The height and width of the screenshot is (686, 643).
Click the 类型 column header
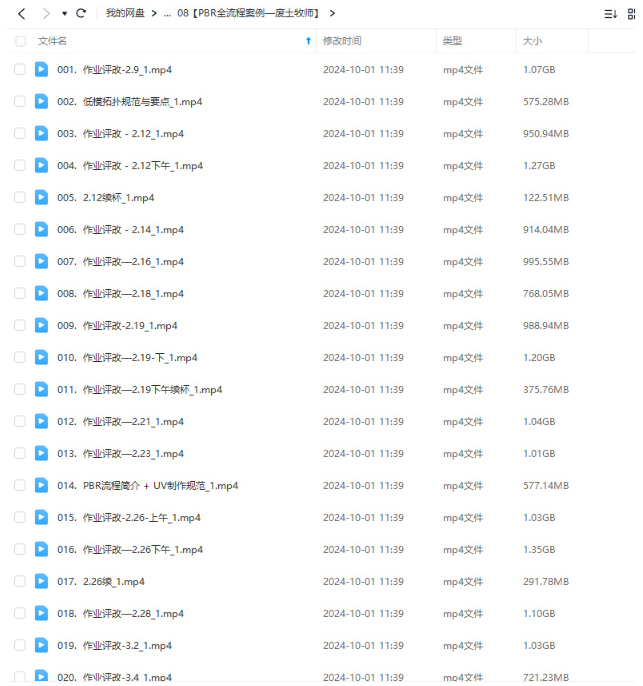click(452, 41)
